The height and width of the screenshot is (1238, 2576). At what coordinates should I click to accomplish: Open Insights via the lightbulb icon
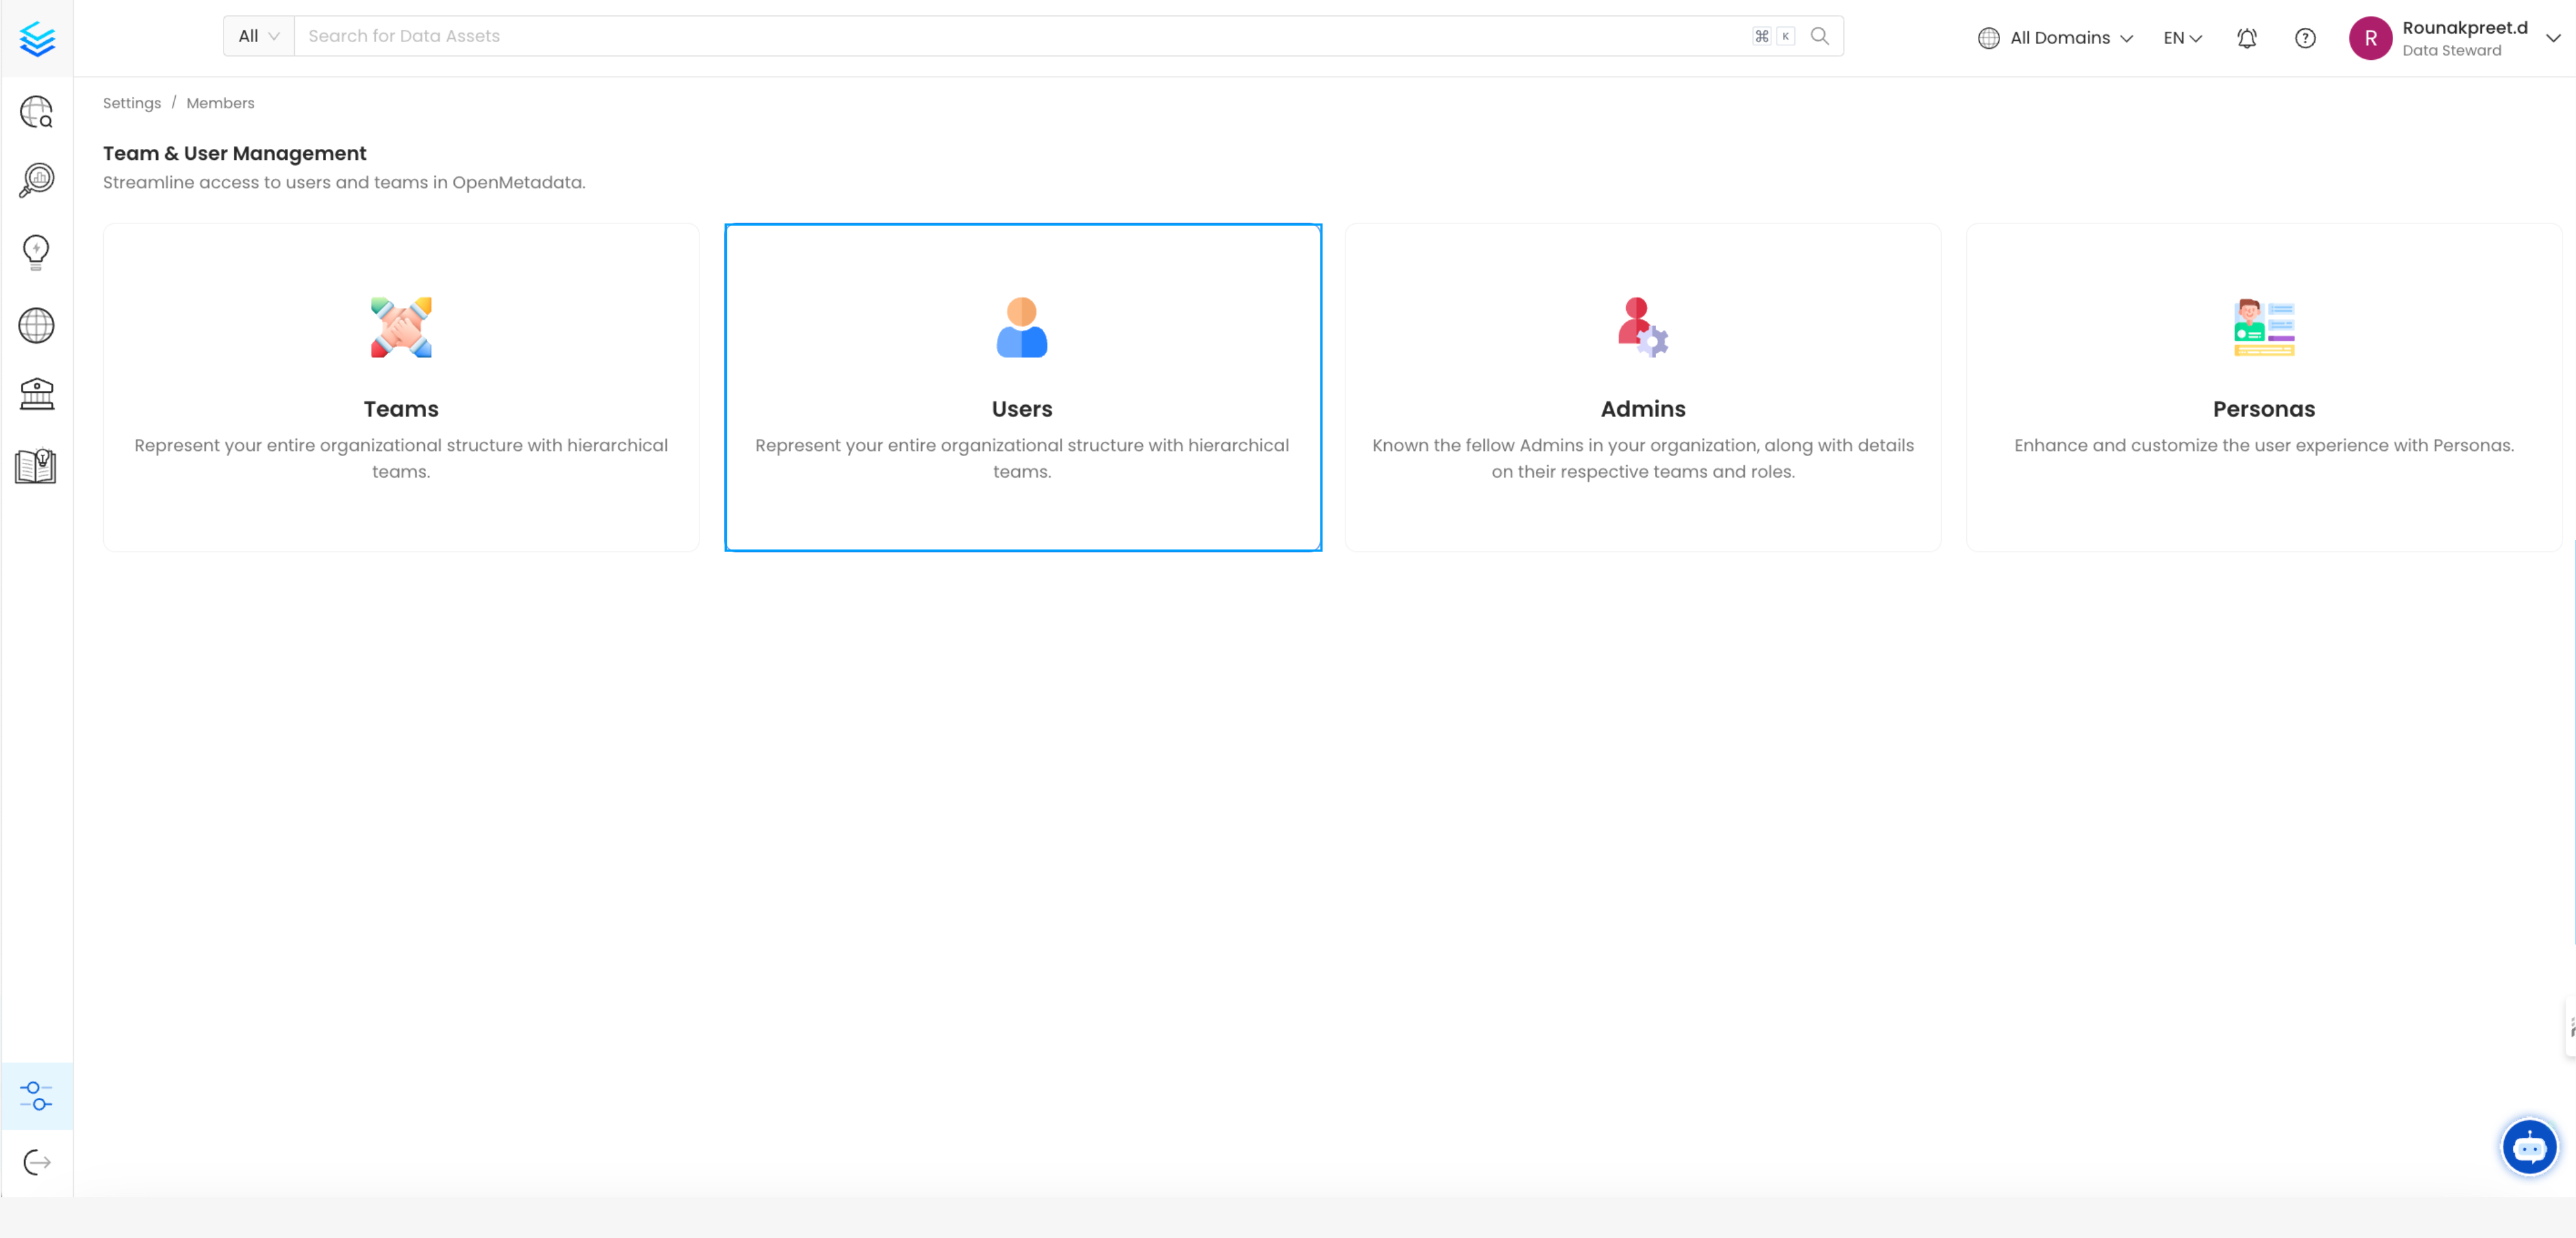(37, 252)
